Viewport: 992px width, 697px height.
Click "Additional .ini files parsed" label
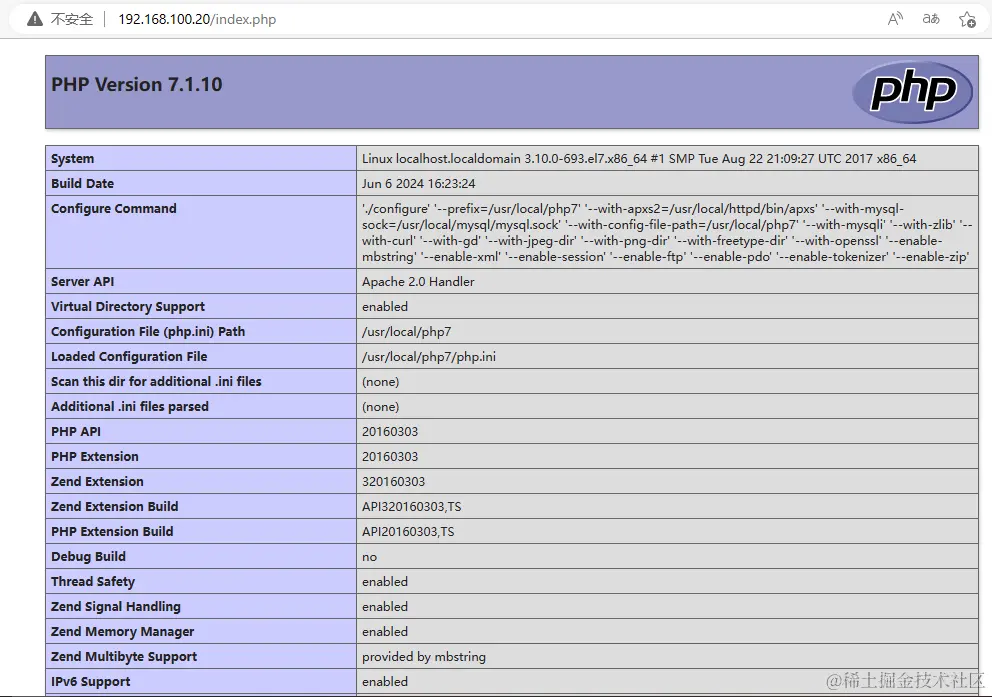tap(130, 407)
